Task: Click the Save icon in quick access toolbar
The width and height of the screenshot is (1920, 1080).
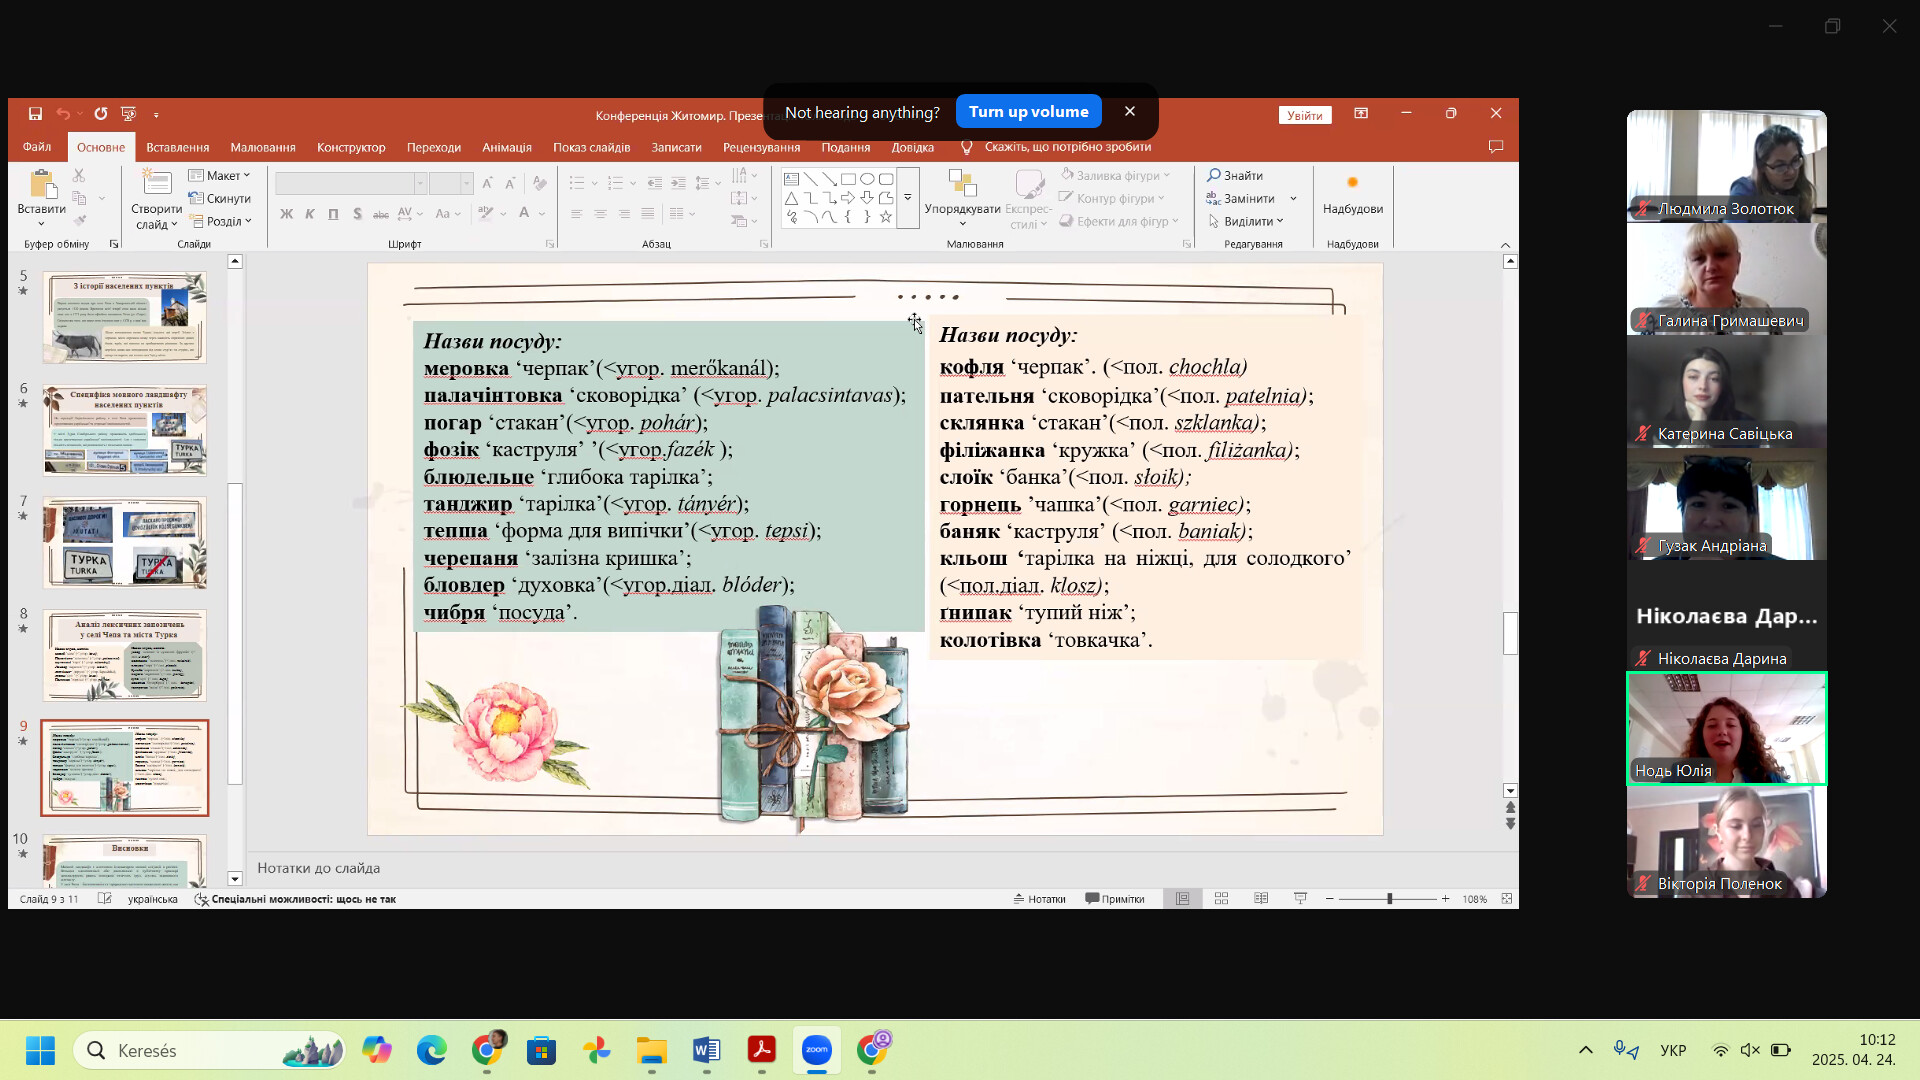Action: [35, 114]
